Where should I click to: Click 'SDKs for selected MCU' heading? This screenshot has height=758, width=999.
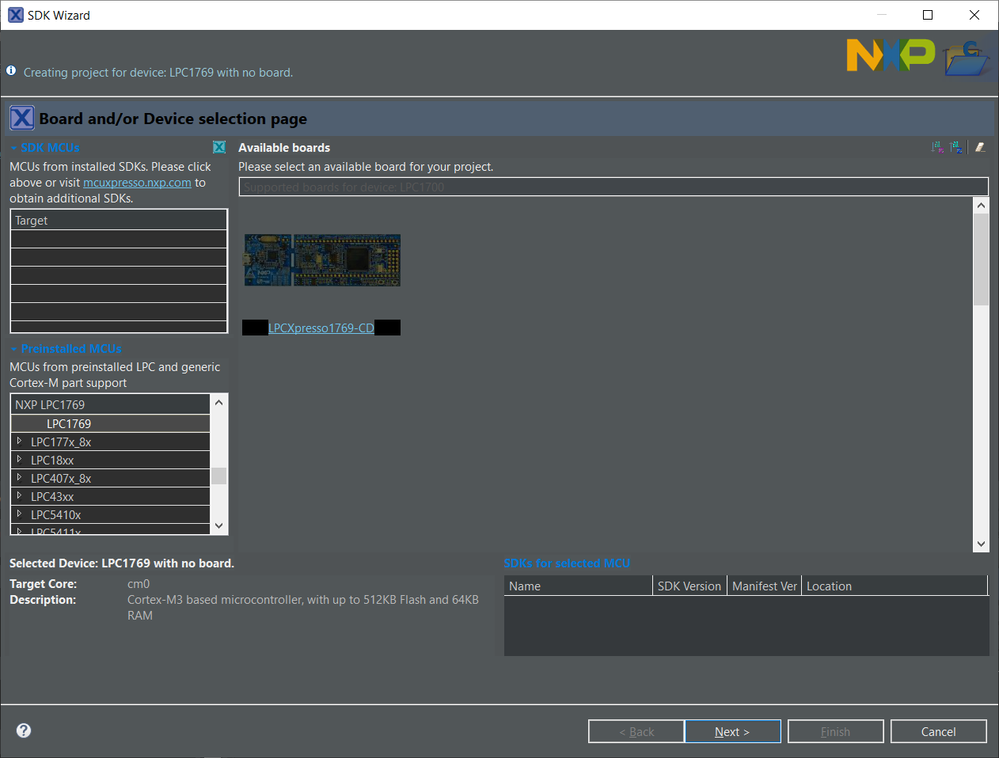click(x=566, y=563)
